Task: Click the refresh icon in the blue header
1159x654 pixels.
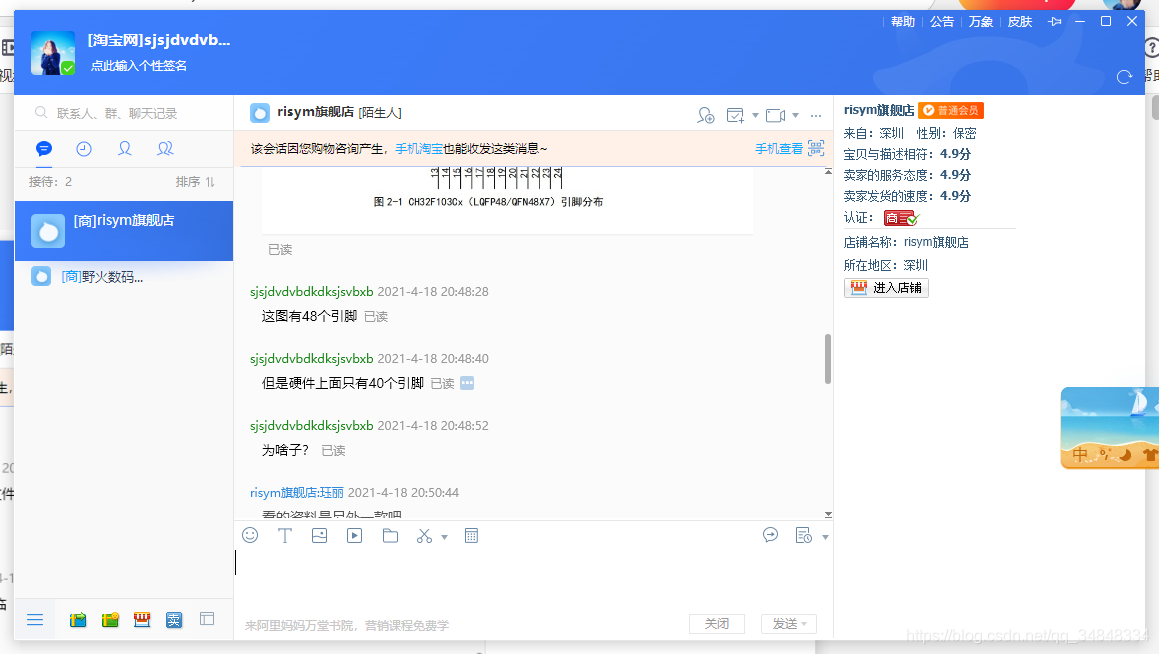Action: (x=1124, y=77)
